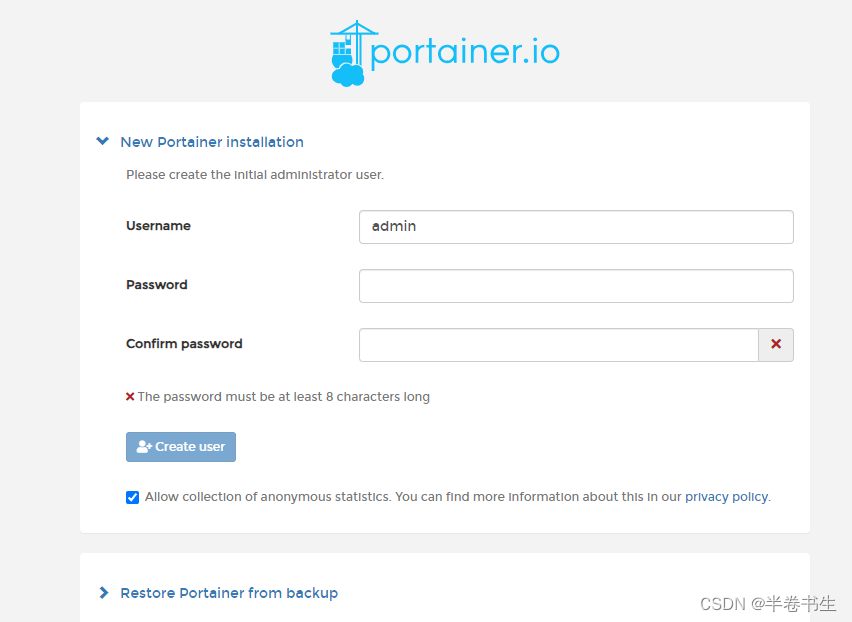Open the privacy policy link

pyautogui.click(x=726, y=497)
